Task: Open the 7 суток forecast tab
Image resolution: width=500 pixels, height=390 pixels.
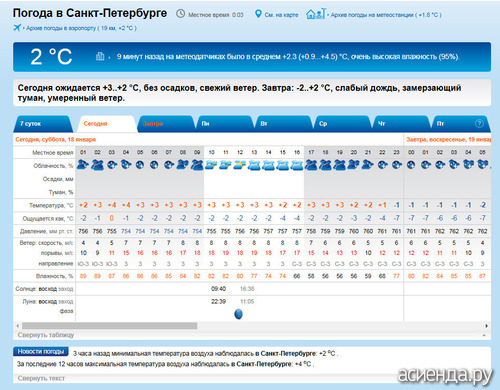Action: (x=42, y=124)
